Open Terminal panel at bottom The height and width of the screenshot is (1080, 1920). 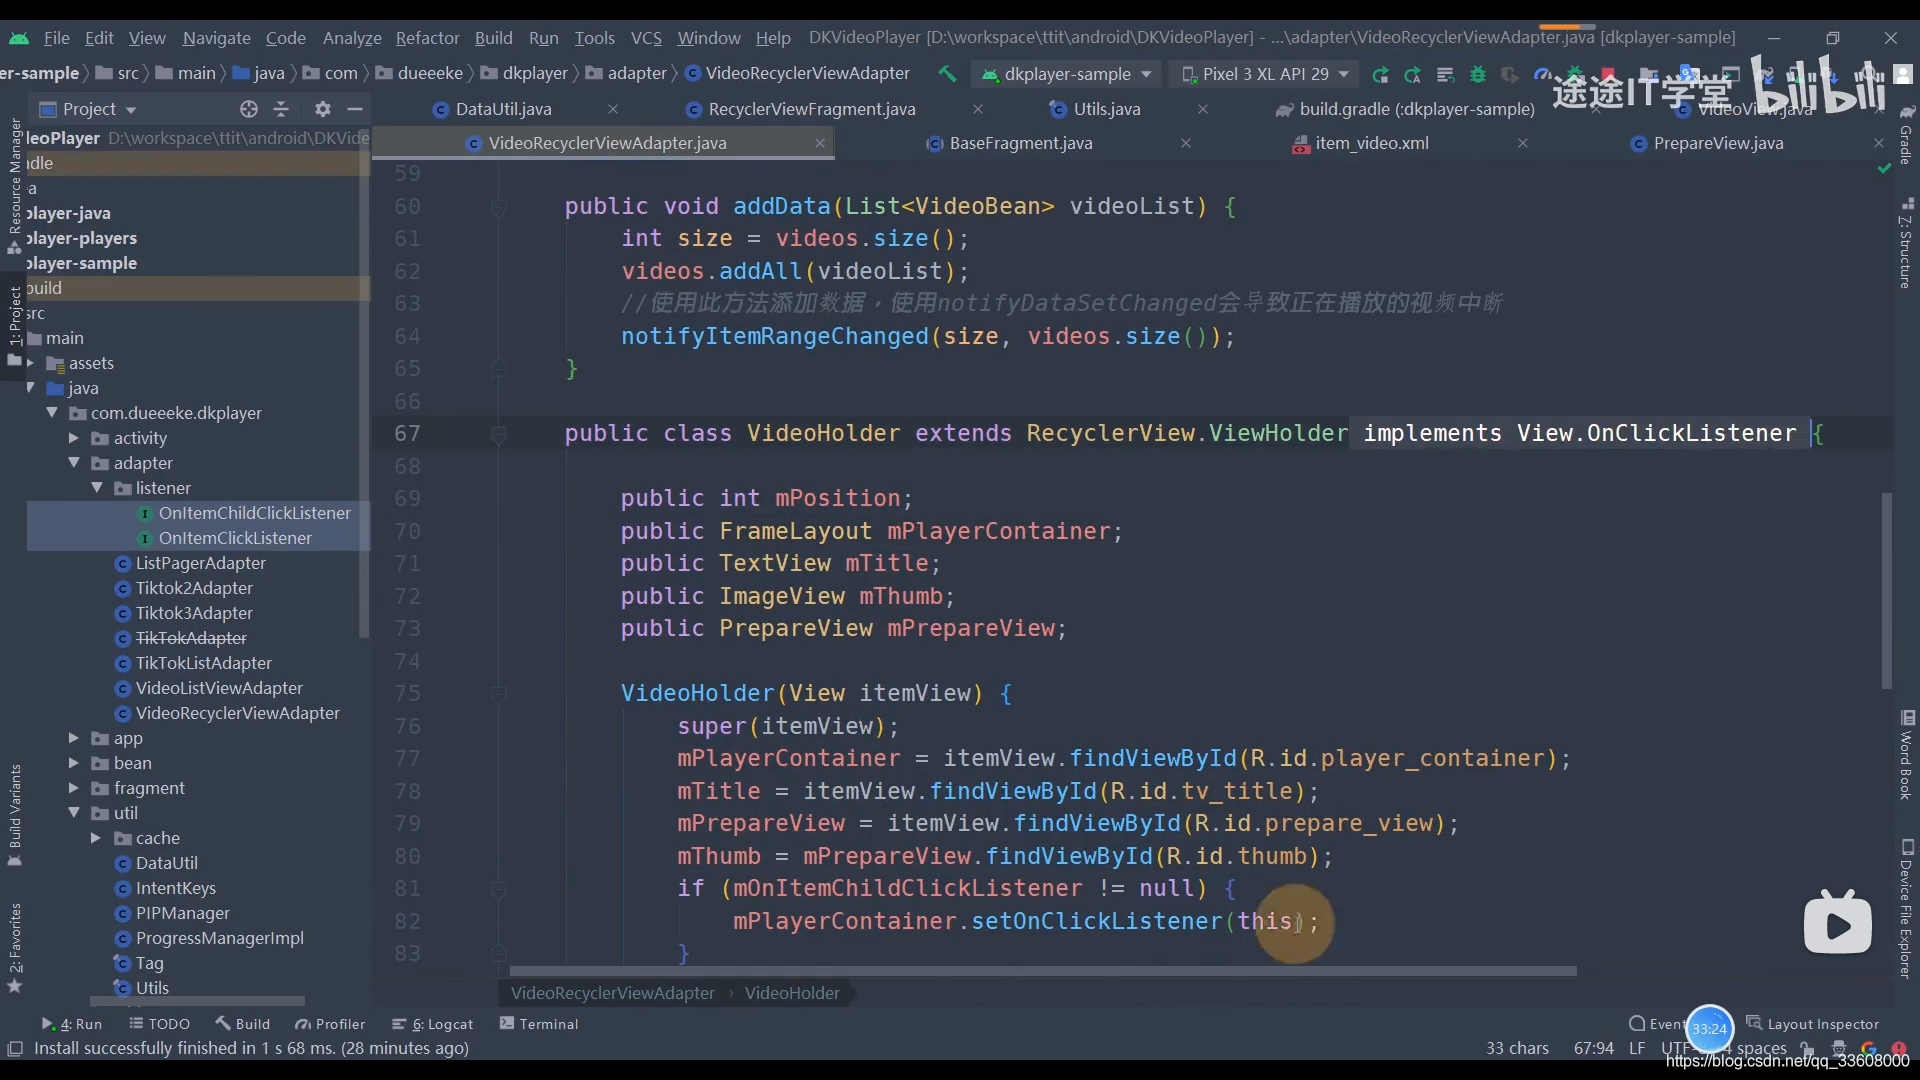(x=550, y=1022)
